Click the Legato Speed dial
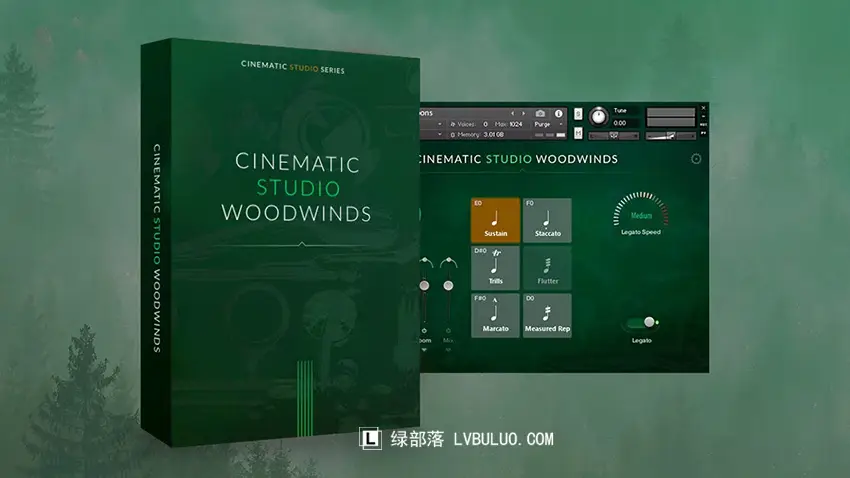Image resolution: width=850 pixels, height=478 pixels. pos(640,209)
